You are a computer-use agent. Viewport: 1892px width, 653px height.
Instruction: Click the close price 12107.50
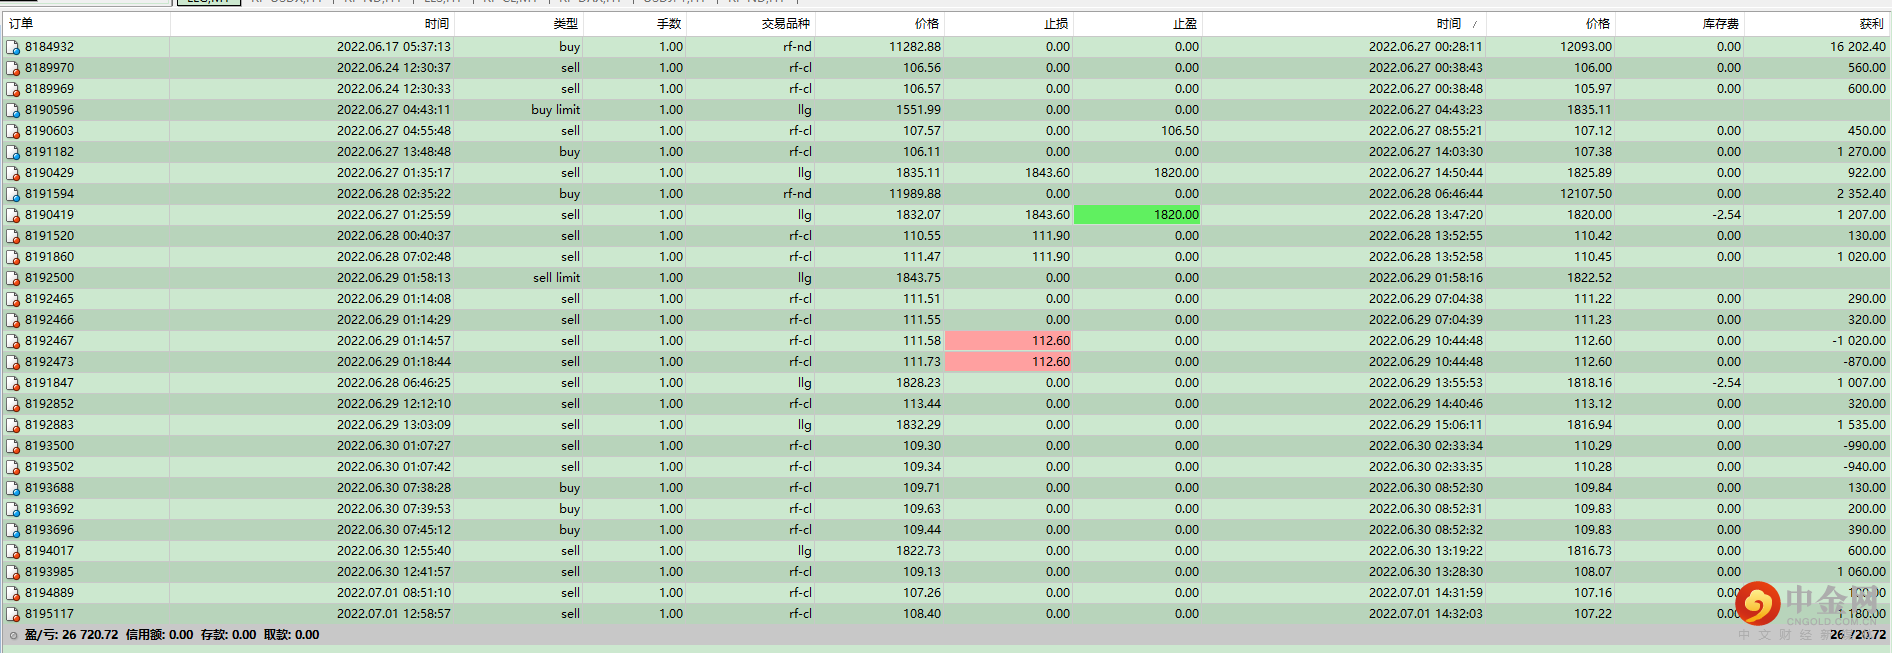1586,194
